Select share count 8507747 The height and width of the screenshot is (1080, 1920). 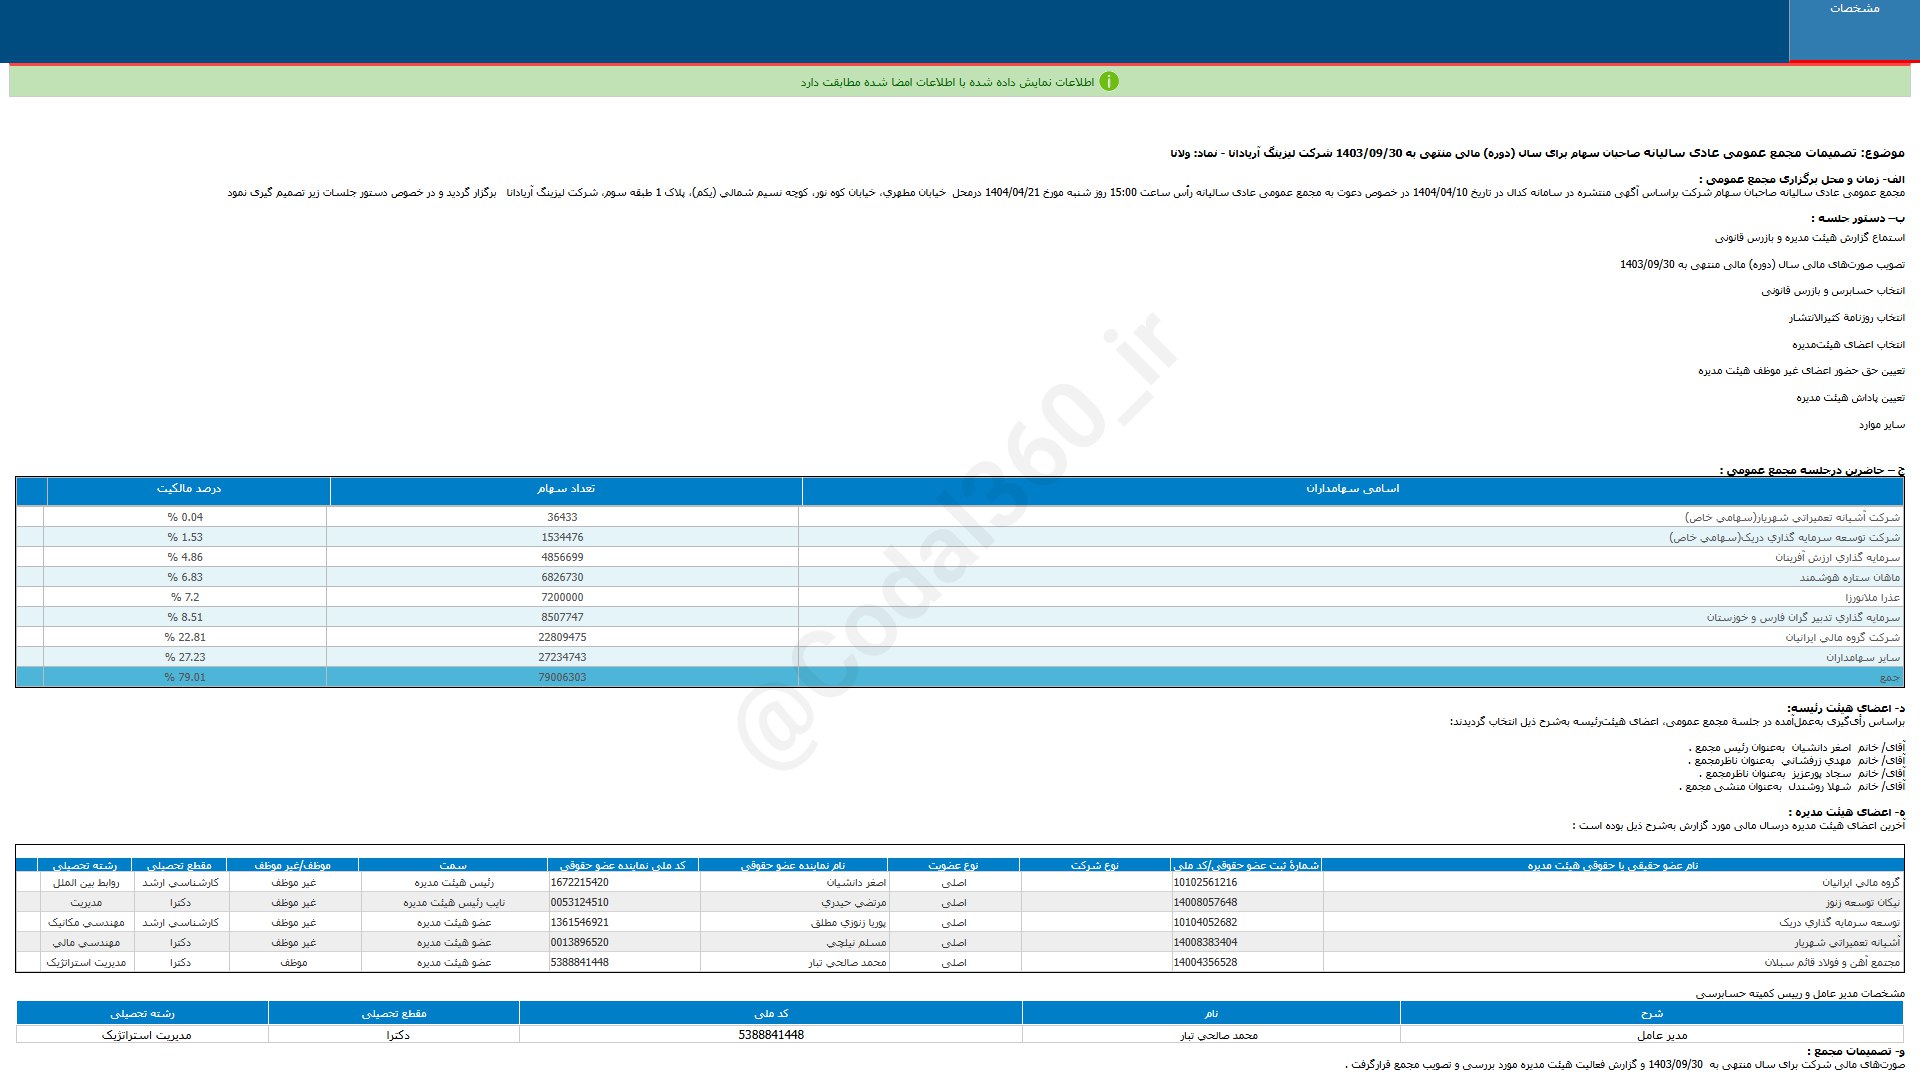point(562,617)
